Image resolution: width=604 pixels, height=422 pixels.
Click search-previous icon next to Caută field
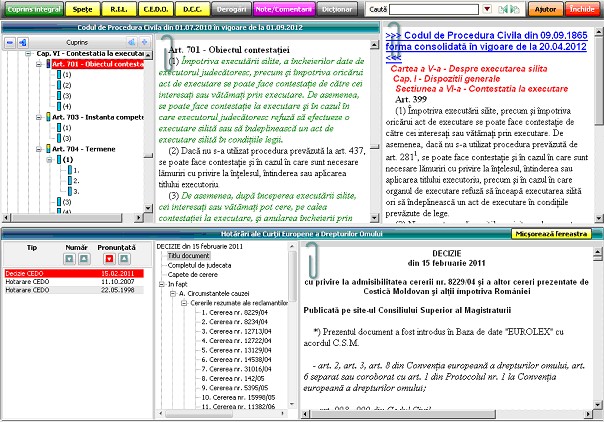pos(503,9)
